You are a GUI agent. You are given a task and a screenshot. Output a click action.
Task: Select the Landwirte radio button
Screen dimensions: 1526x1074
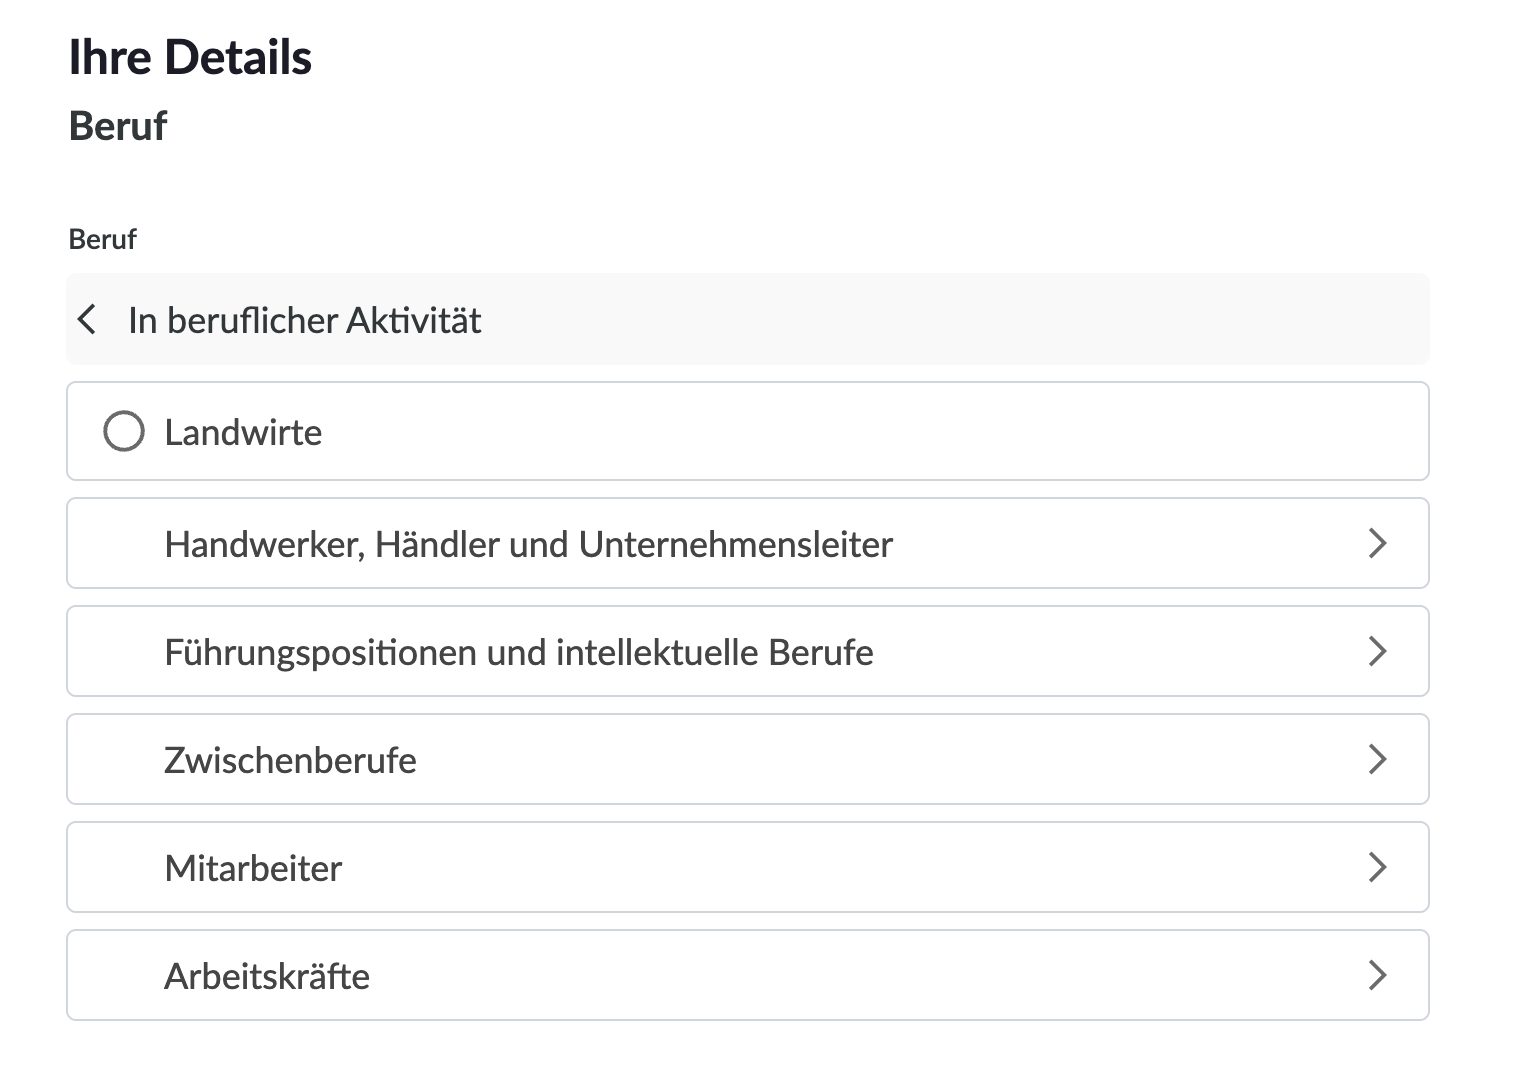tap(124, 432)
